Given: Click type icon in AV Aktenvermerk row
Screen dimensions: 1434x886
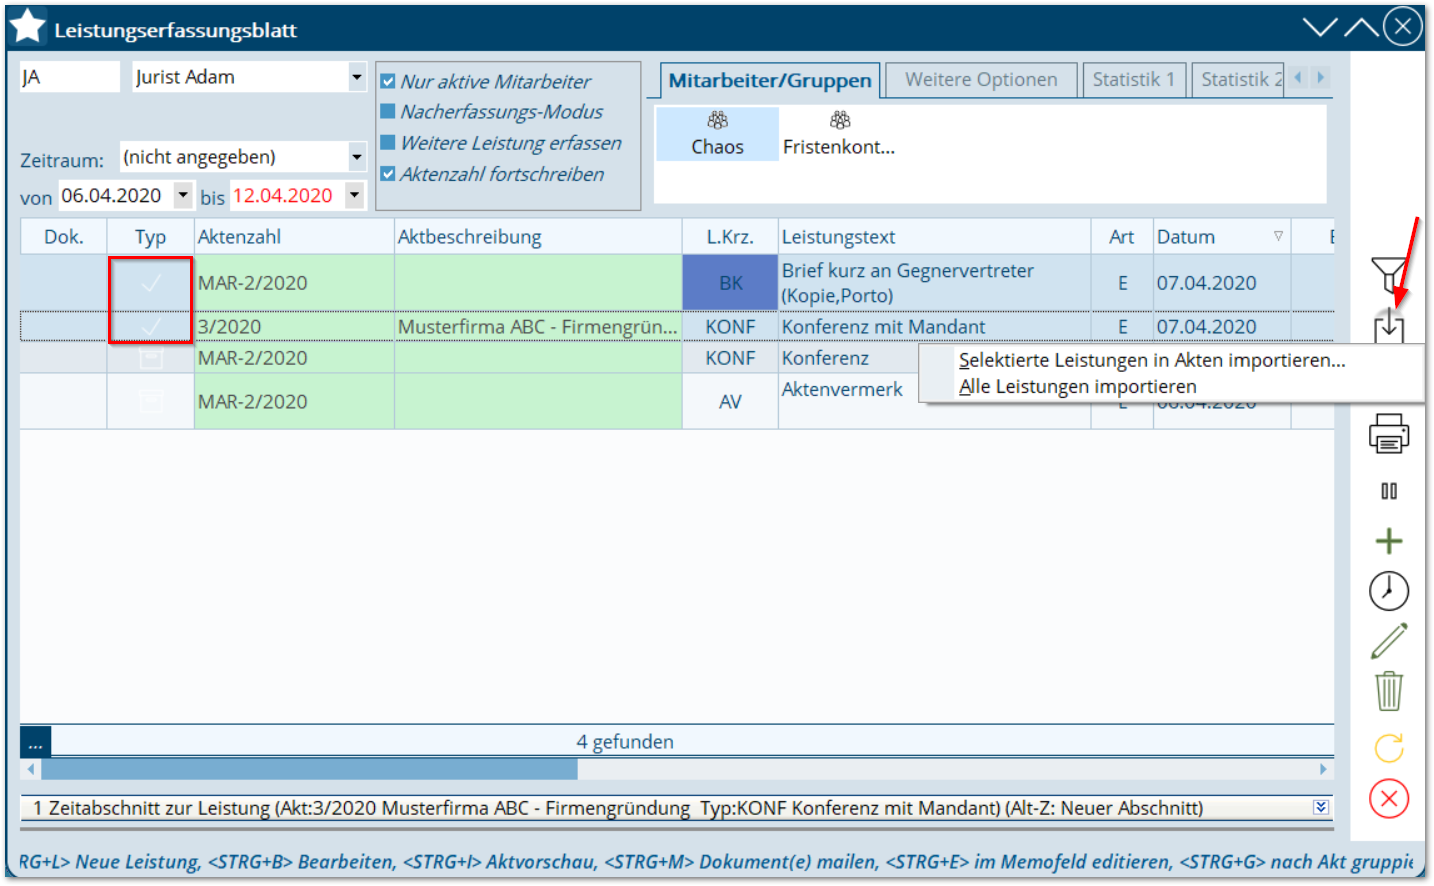Looking at the screenshot, I should pos(150,401).
